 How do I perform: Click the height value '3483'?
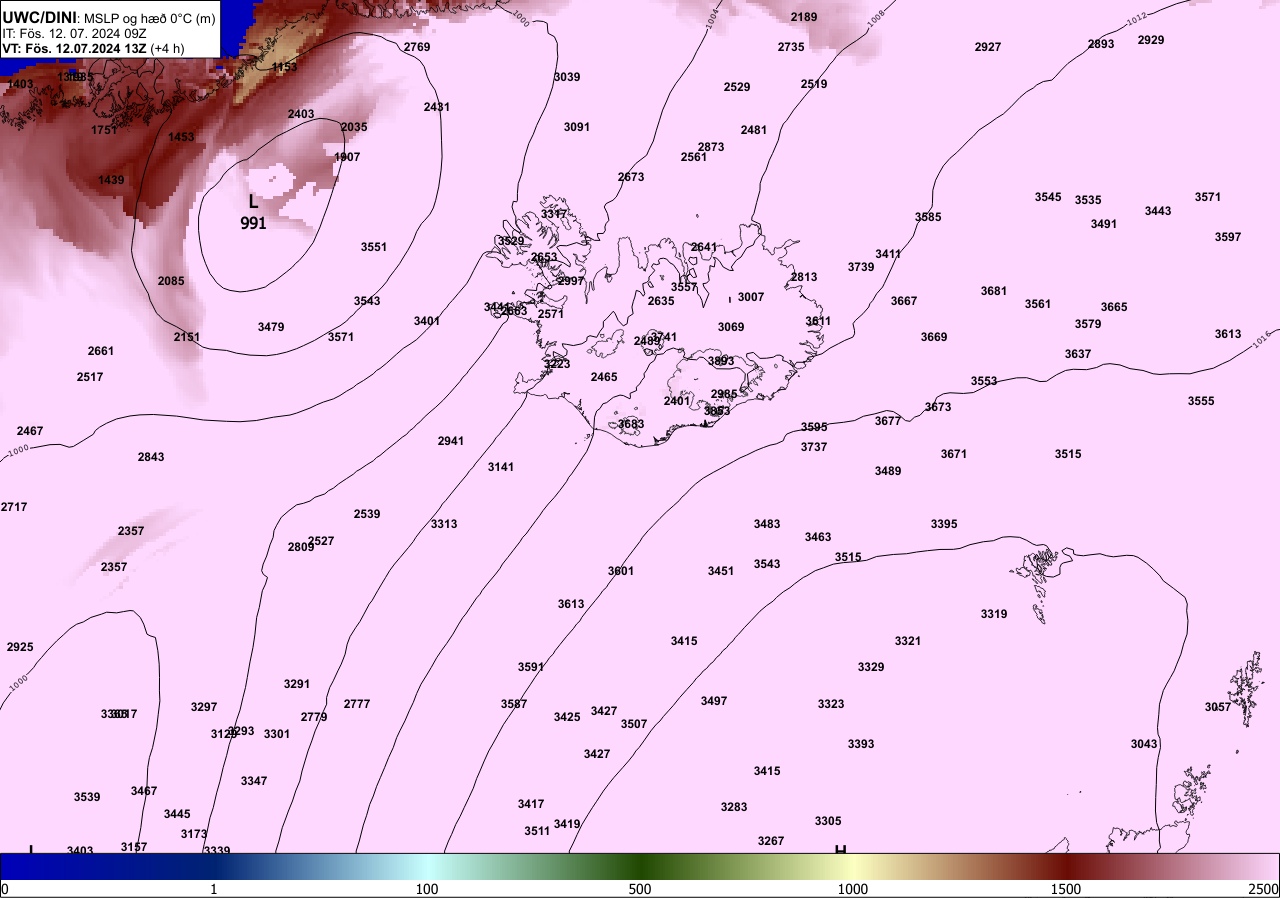click(767, 524)
